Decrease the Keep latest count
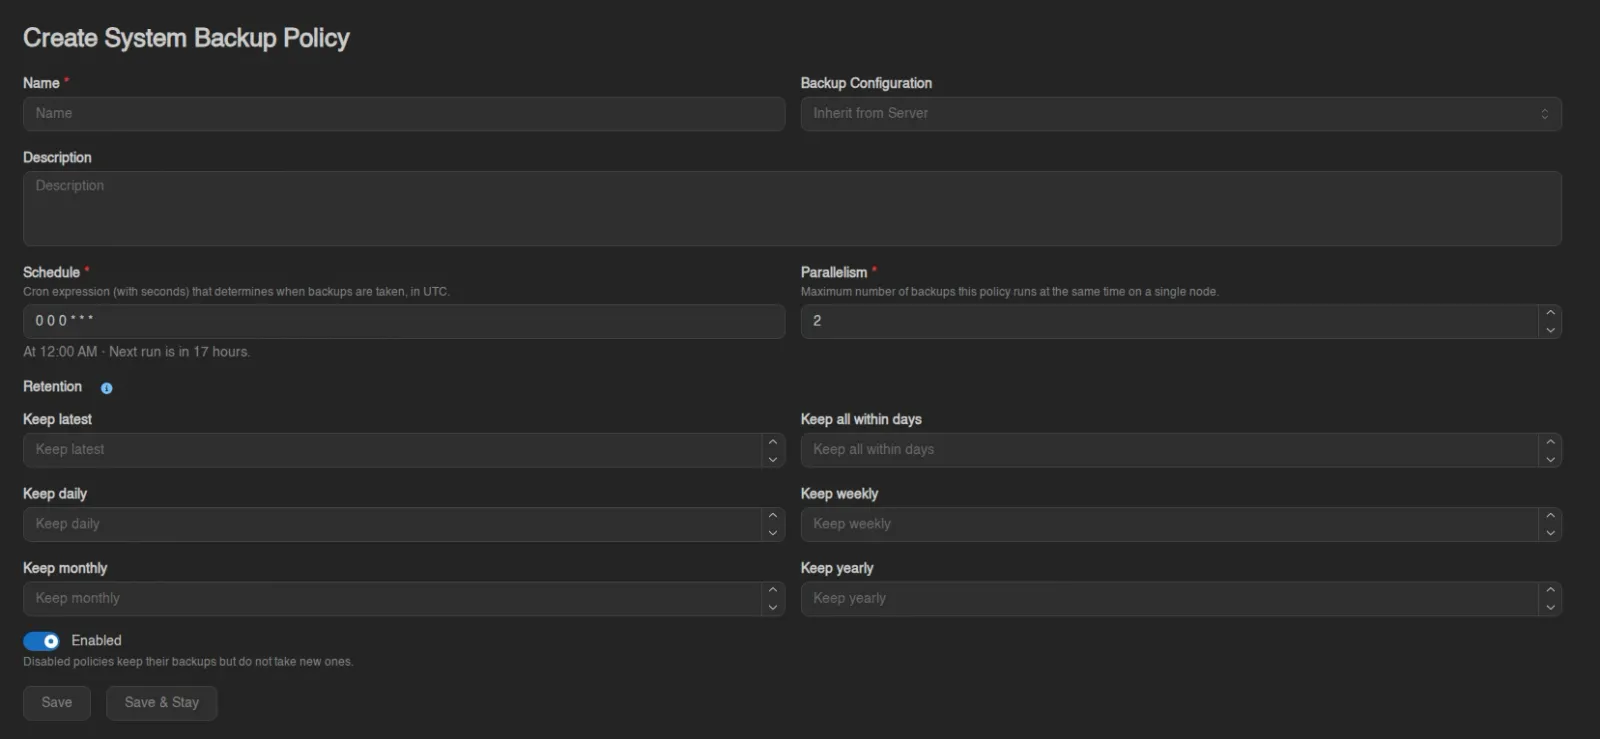Viewport: 1600px width, 739px height. pyautogui.click(x=773, y=459)
